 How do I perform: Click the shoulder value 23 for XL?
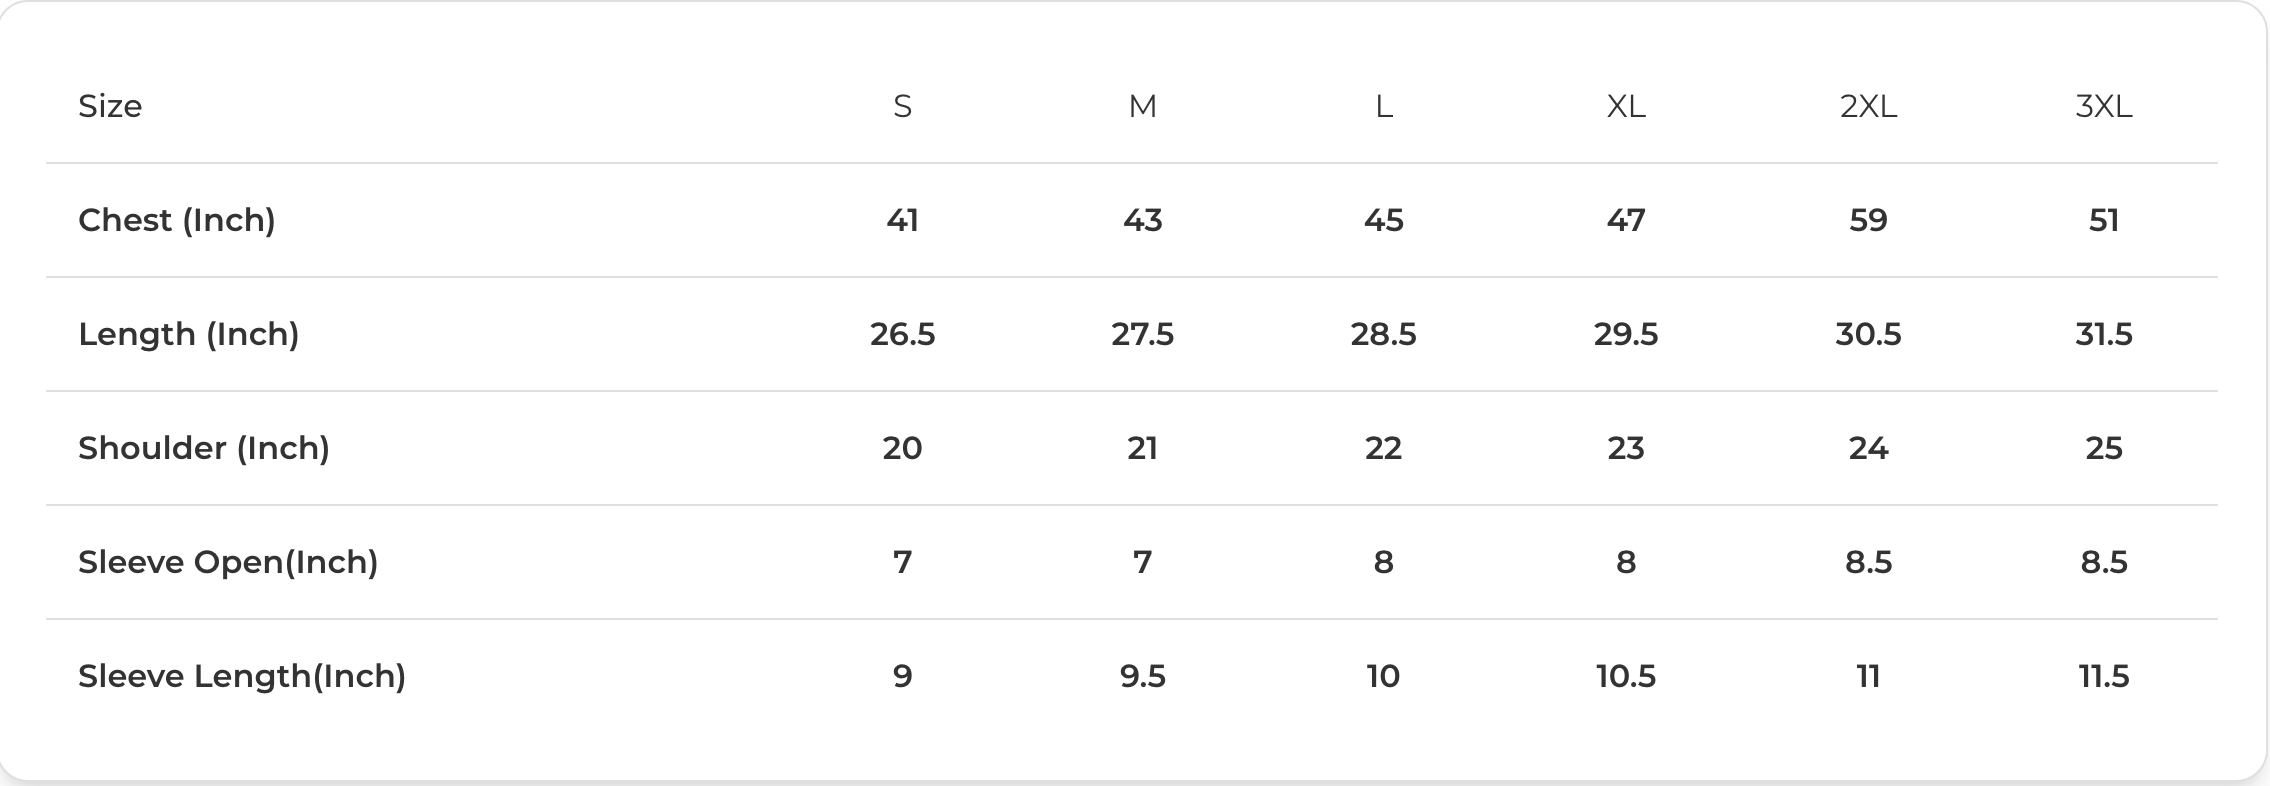tap(1626, 448)
